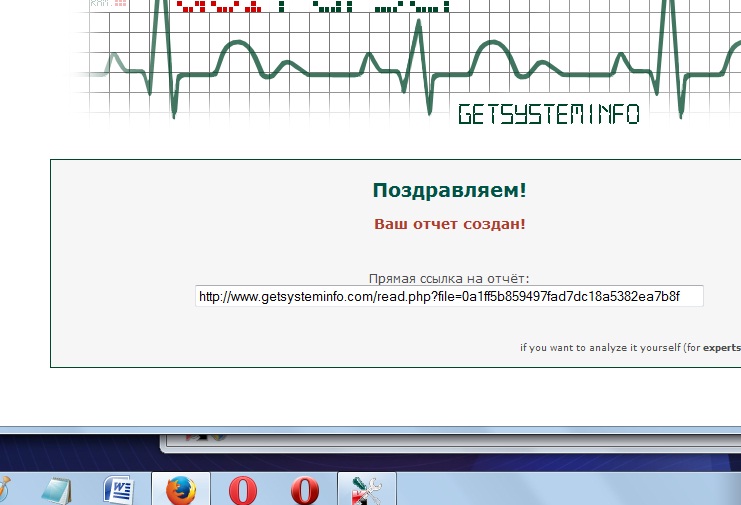Click the 'Поздравляем!' heading
741x505 pixels.
tap(449, 190)
